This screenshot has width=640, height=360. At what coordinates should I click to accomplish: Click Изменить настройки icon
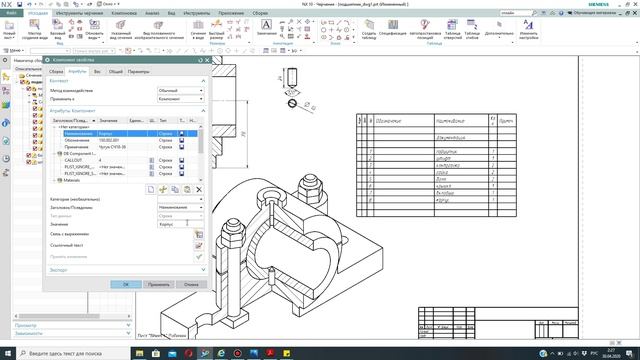[x=529, y=29]
